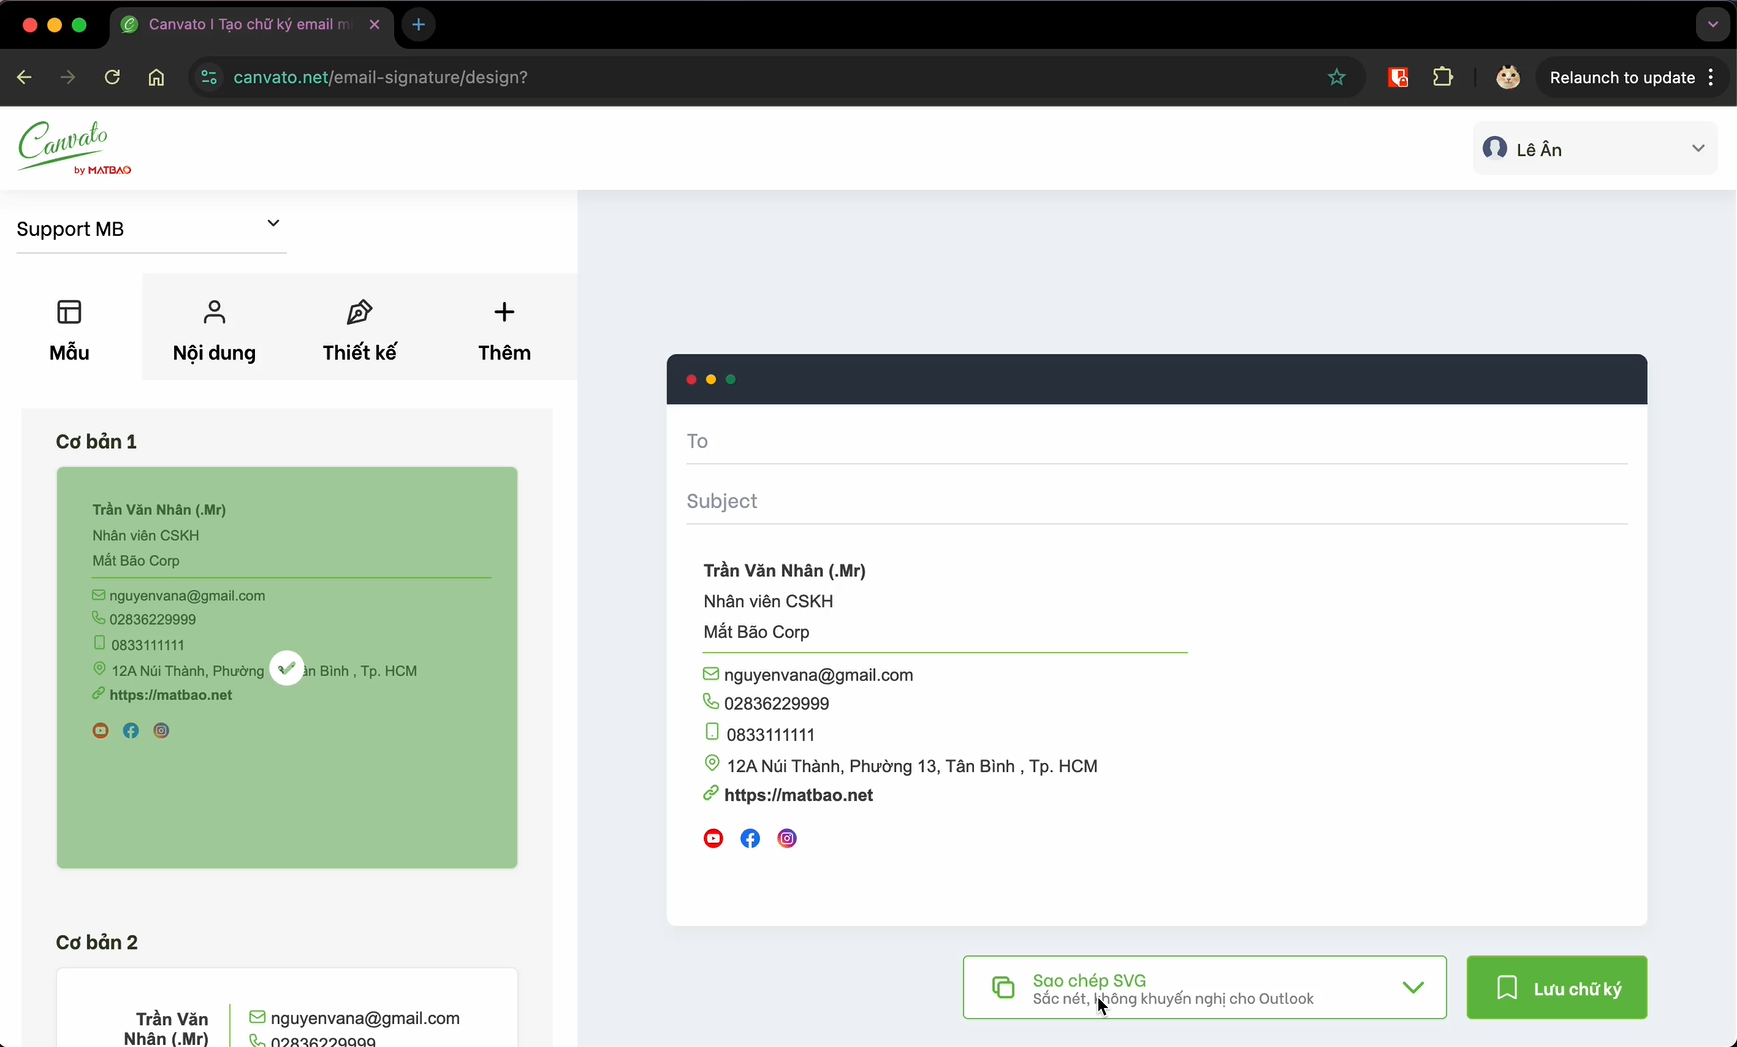The width and height of the screenshot is (1737, 1047).
Task: Expand the Sao chép SVG options chevron
Action: (1412, 988)
